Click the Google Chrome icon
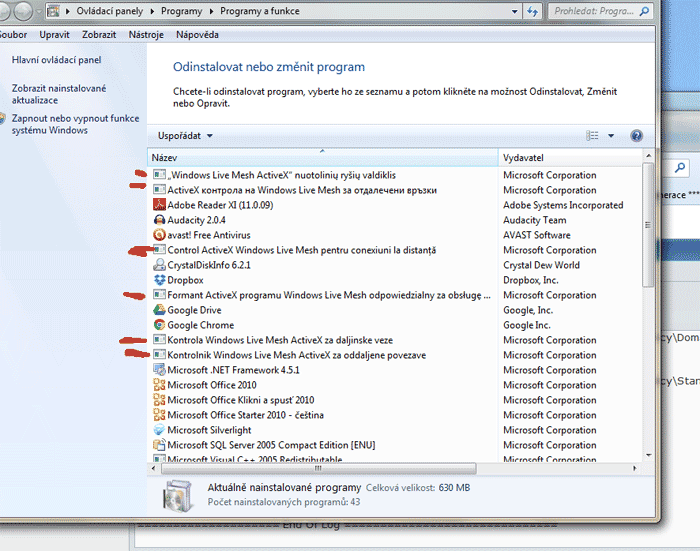This screenshot has height=551, width=700. coord(159,325)
